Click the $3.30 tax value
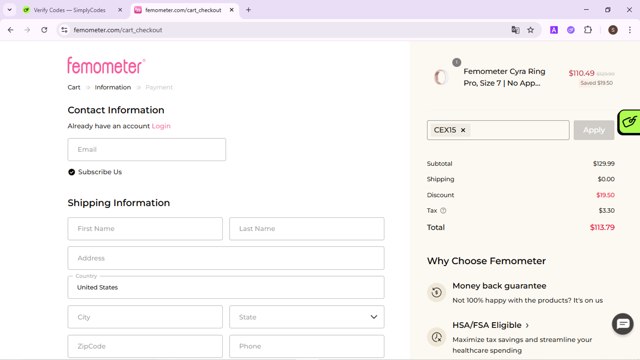The image size is (640, 360). coord(607,211)
